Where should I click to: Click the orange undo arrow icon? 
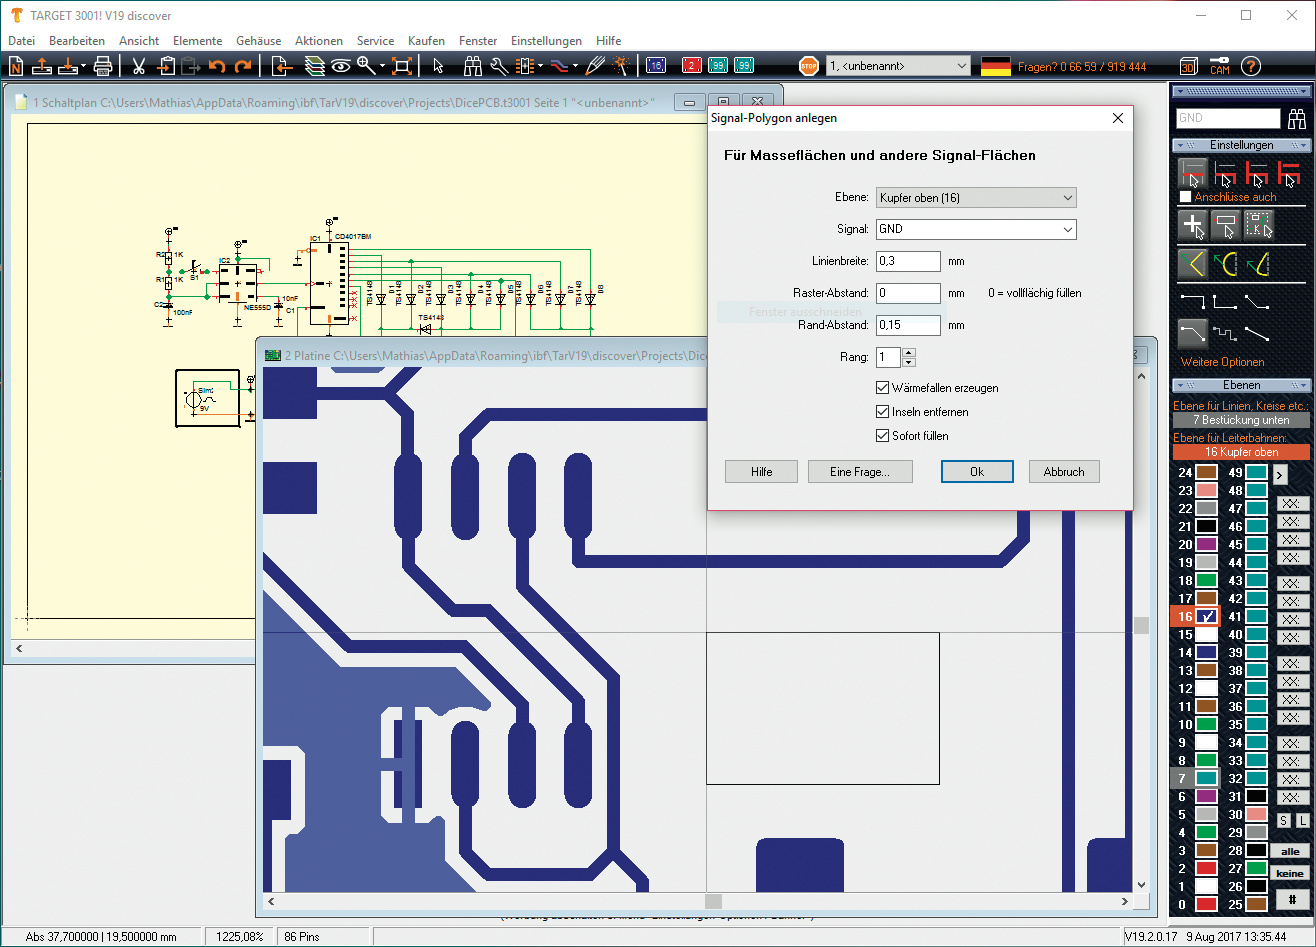click(217, 67)
